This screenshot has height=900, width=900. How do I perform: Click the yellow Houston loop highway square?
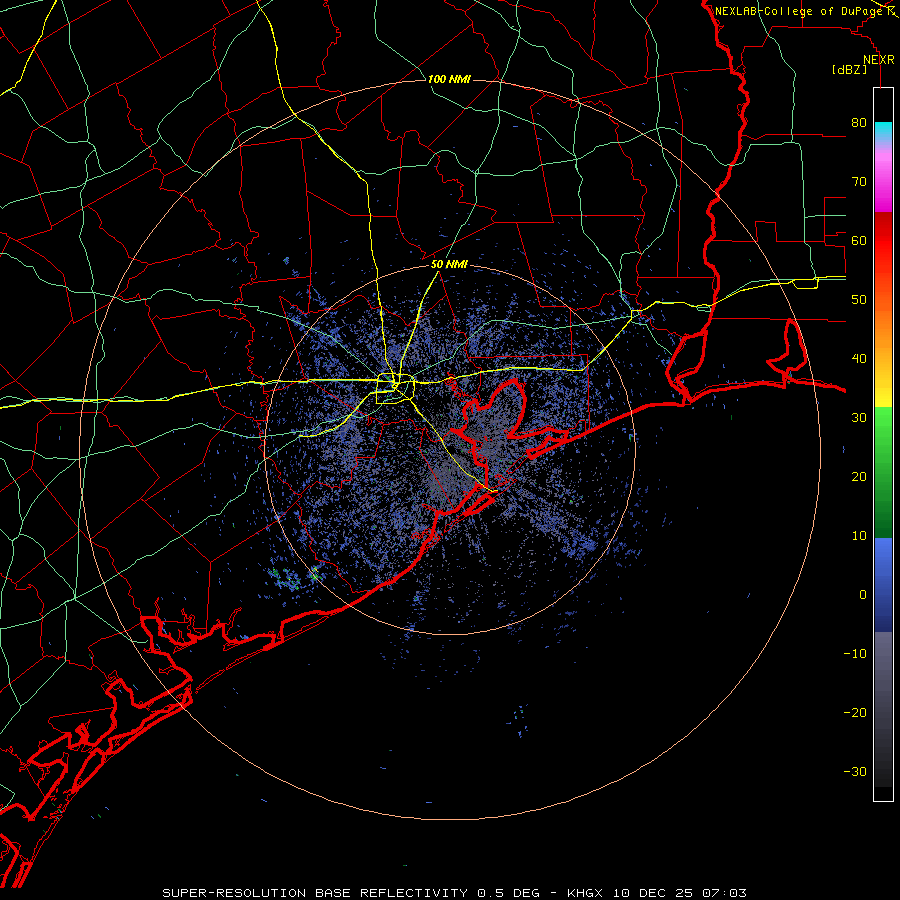click(x=395, y=389)
